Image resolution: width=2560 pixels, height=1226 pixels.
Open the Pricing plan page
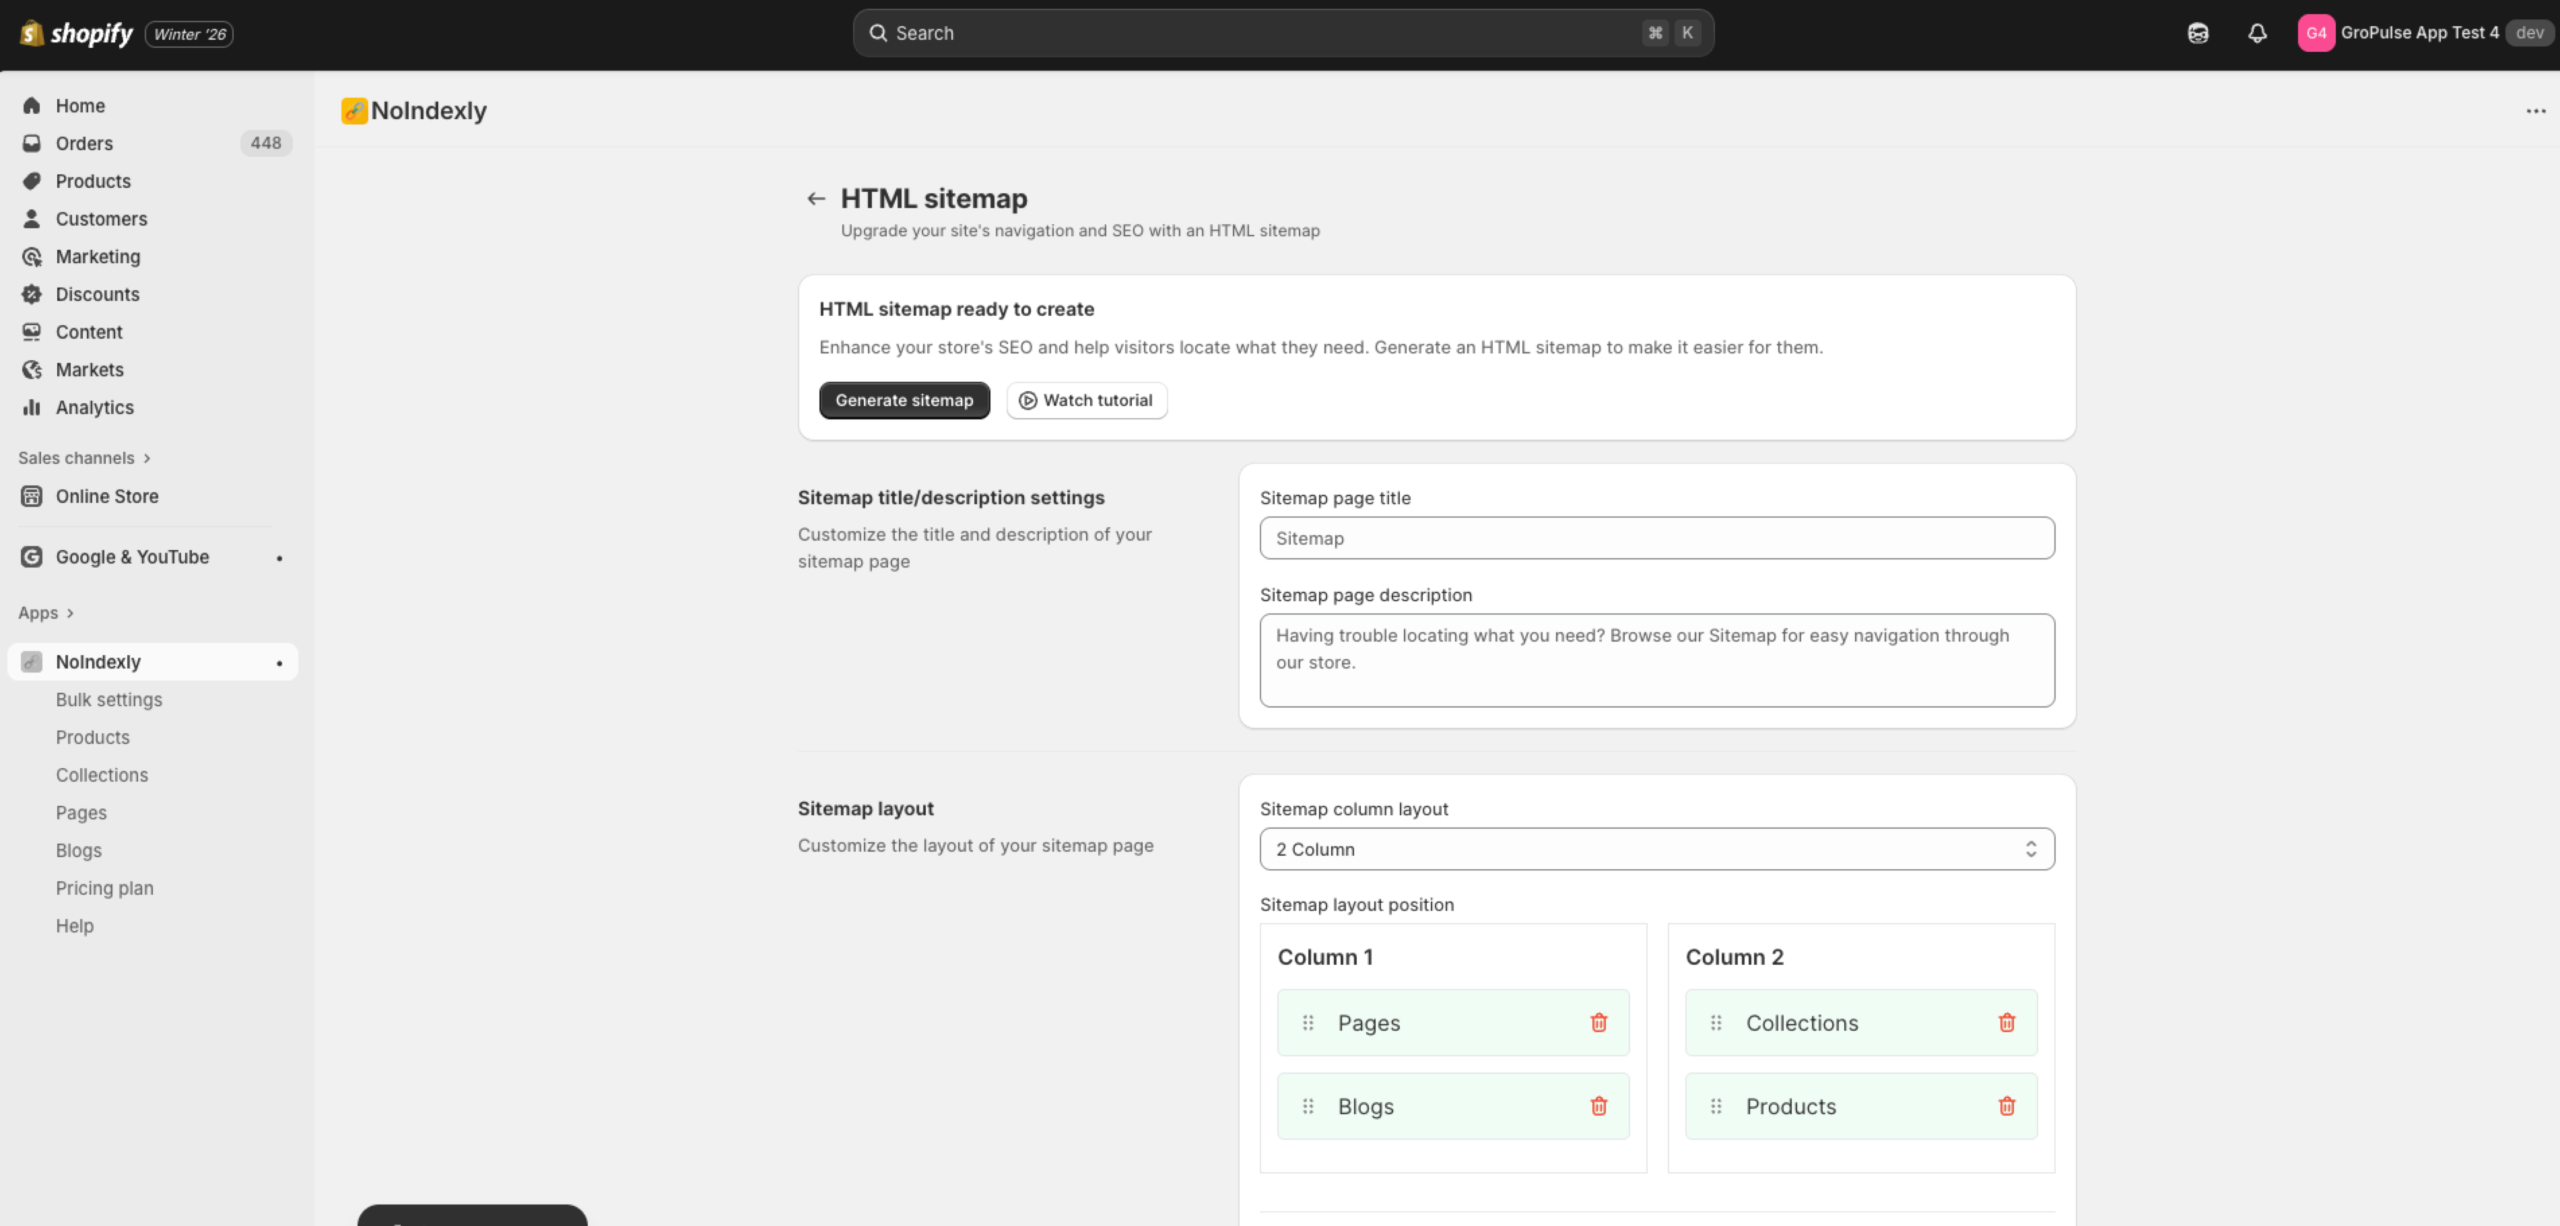104,887
